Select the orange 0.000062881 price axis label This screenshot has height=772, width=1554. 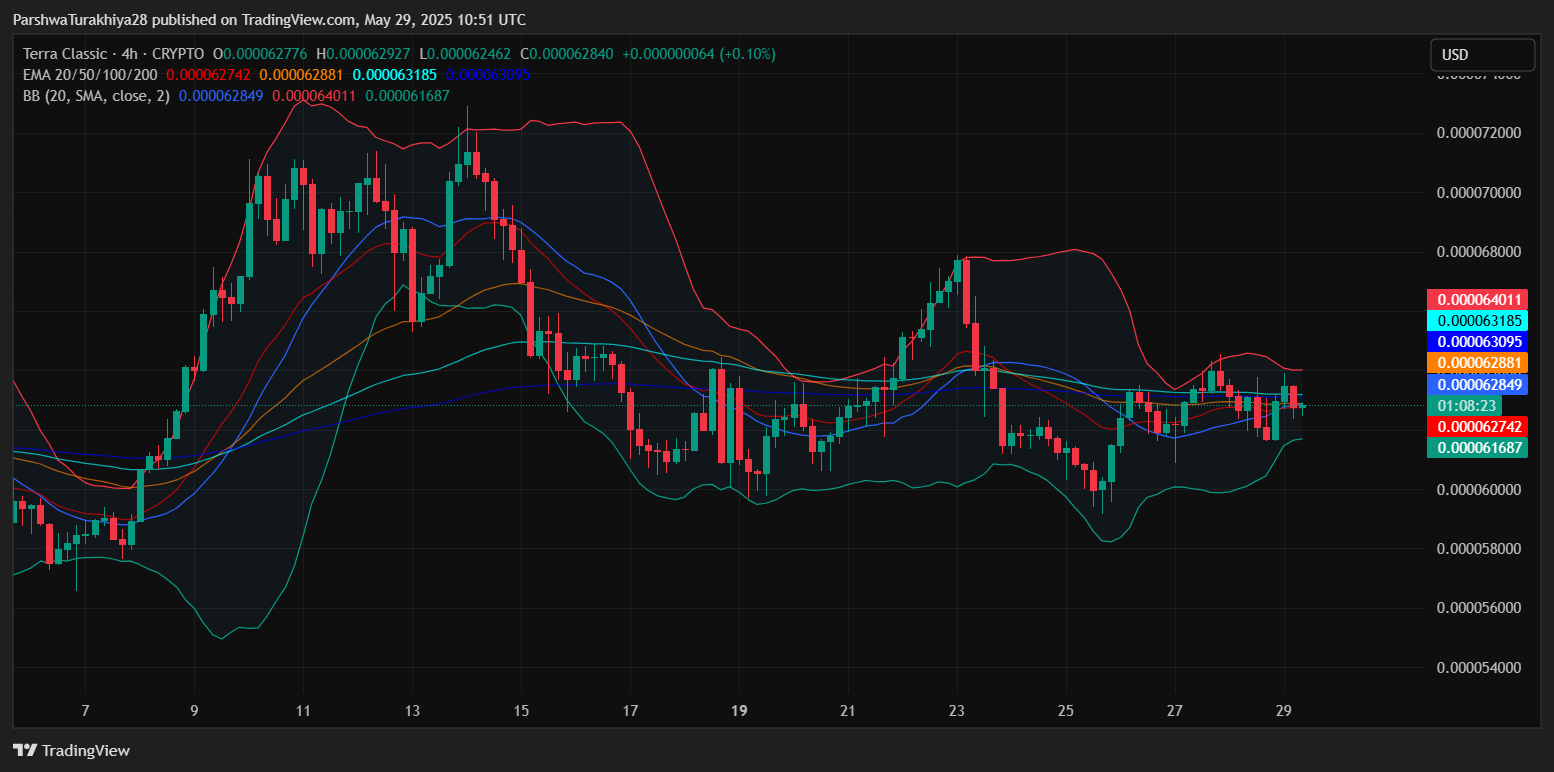1479,363
